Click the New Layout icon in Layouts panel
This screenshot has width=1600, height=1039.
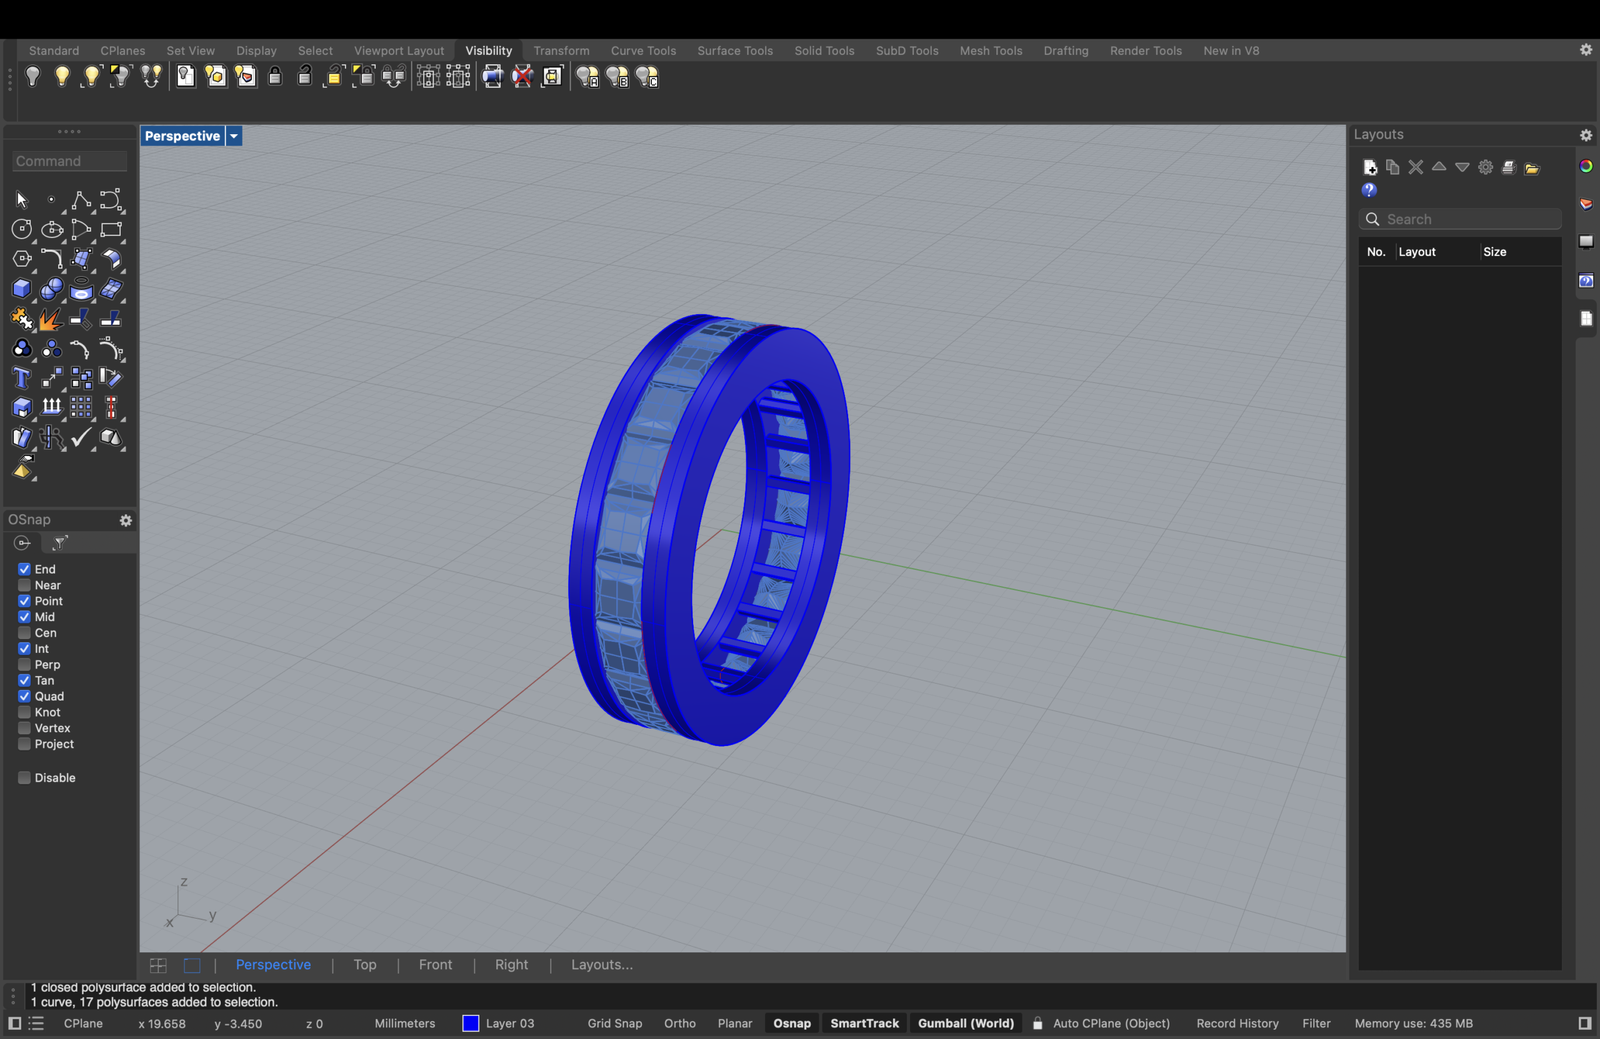(1370, 167)
